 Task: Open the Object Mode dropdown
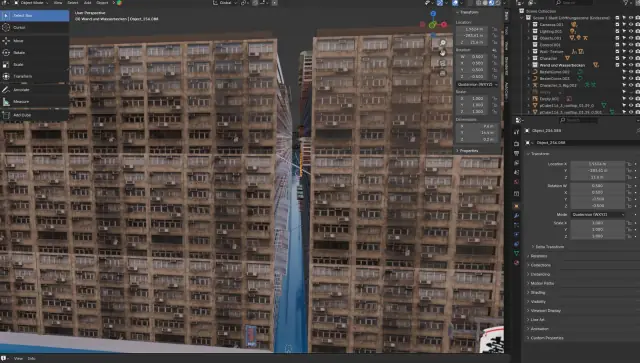tap(32, 3)
